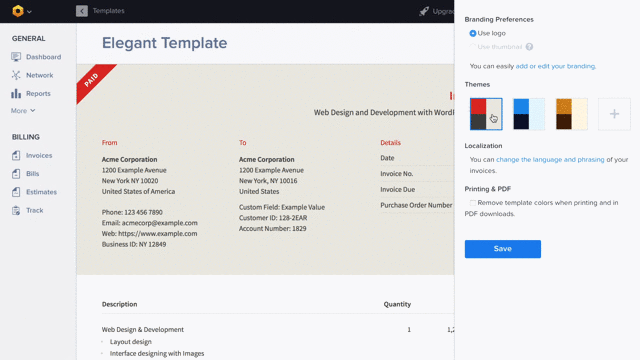The image size is (640, 360).
Task: Open Track from the Billing menu
Action: [35, 210]
